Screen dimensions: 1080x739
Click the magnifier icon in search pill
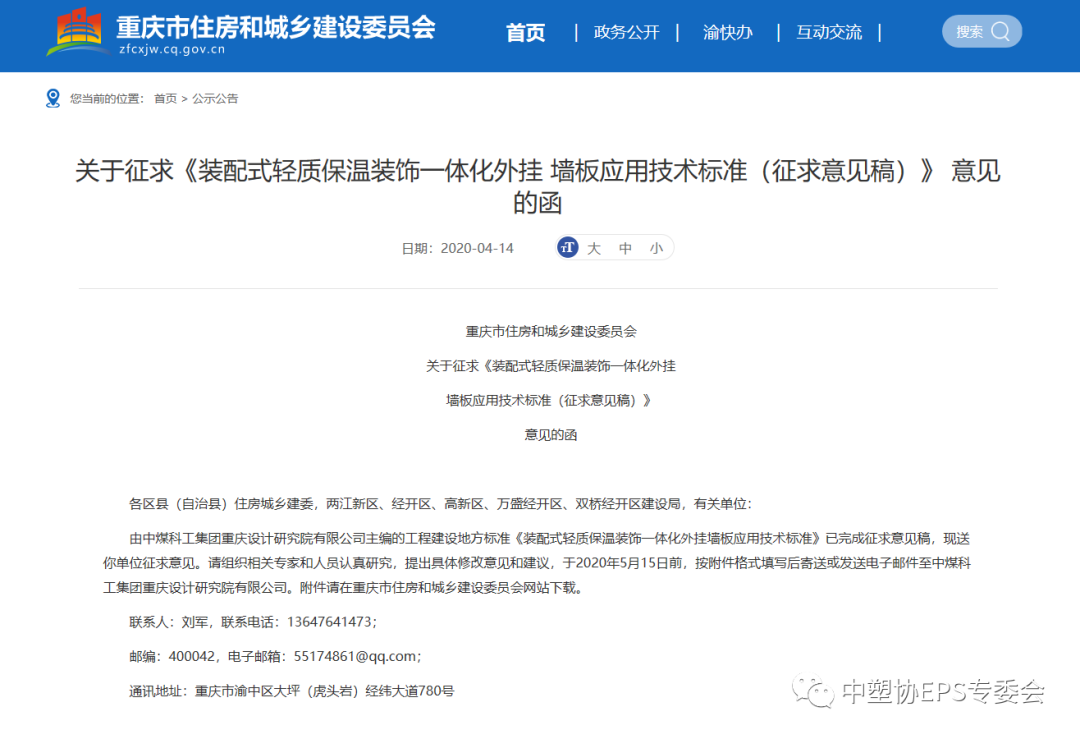[1001, 32]
